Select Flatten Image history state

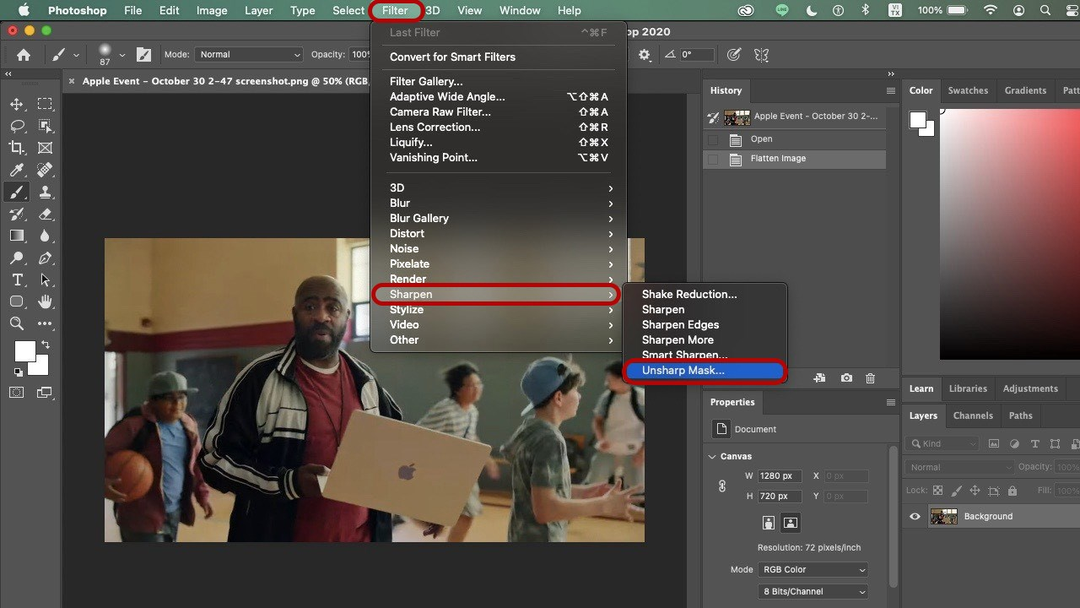coord(778,159)
